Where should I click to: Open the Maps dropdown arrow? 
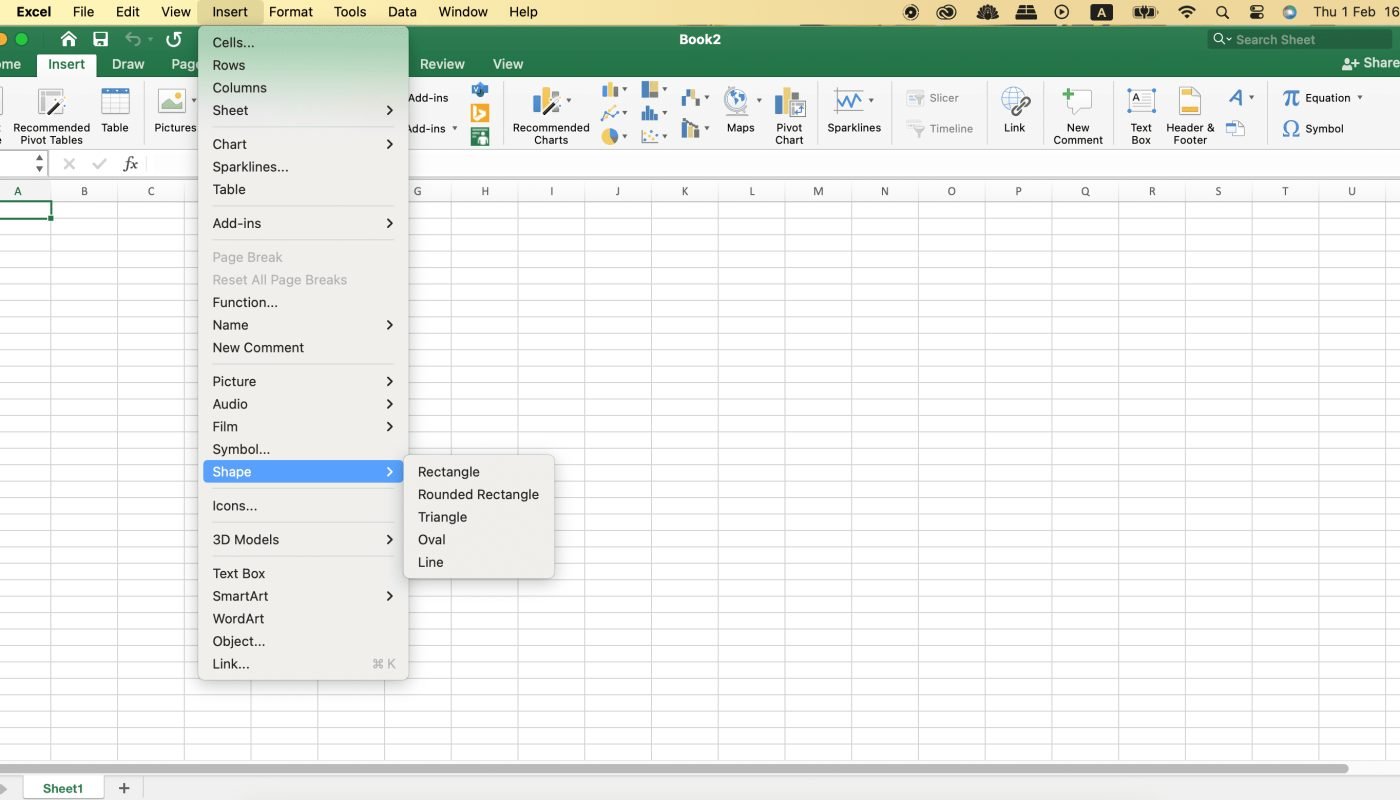[759, 100]
